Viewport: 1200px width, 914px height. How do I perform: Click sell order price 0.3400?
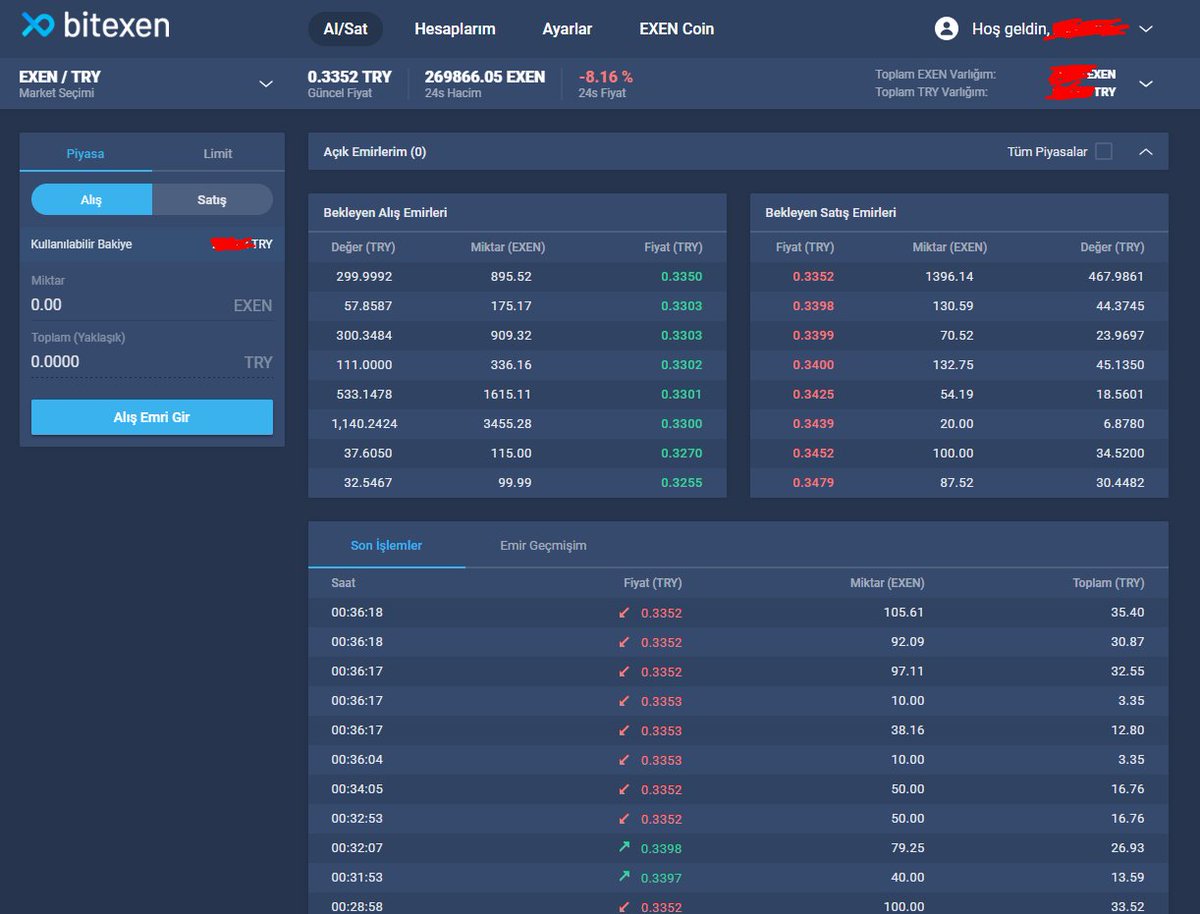(813, 365)
